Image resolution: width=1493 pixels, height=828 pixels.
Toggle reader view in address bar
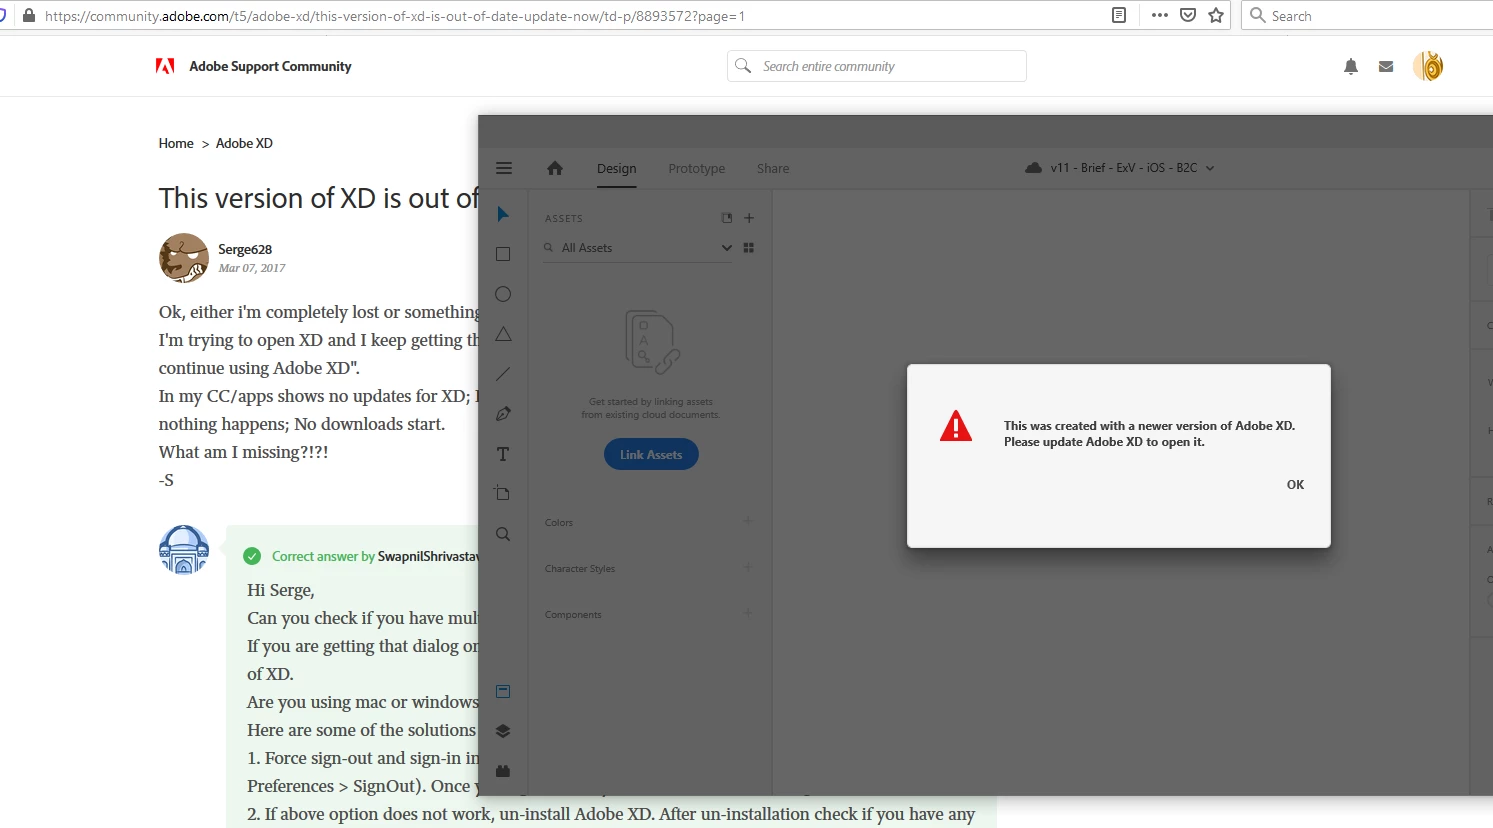[1119, 15]
